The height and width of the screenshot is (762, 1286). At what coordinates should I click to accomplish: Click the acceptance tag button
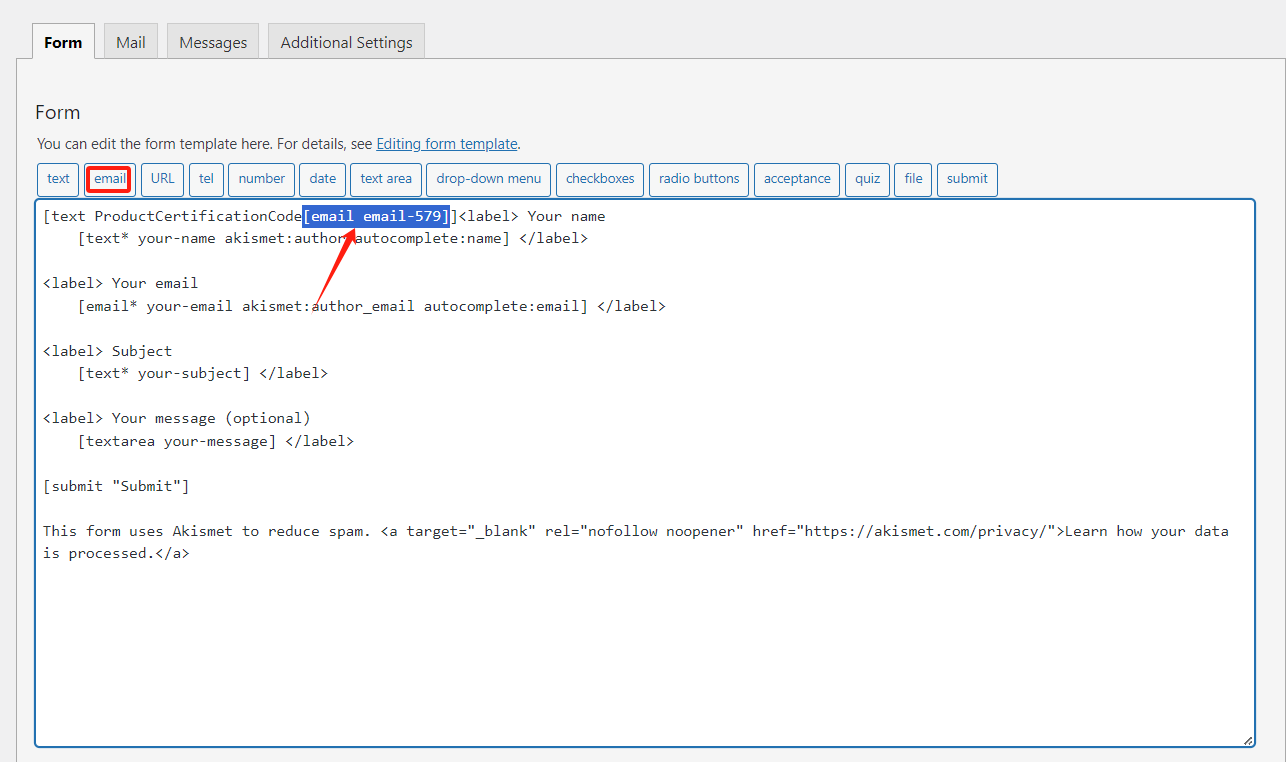(x=797, y=179)
